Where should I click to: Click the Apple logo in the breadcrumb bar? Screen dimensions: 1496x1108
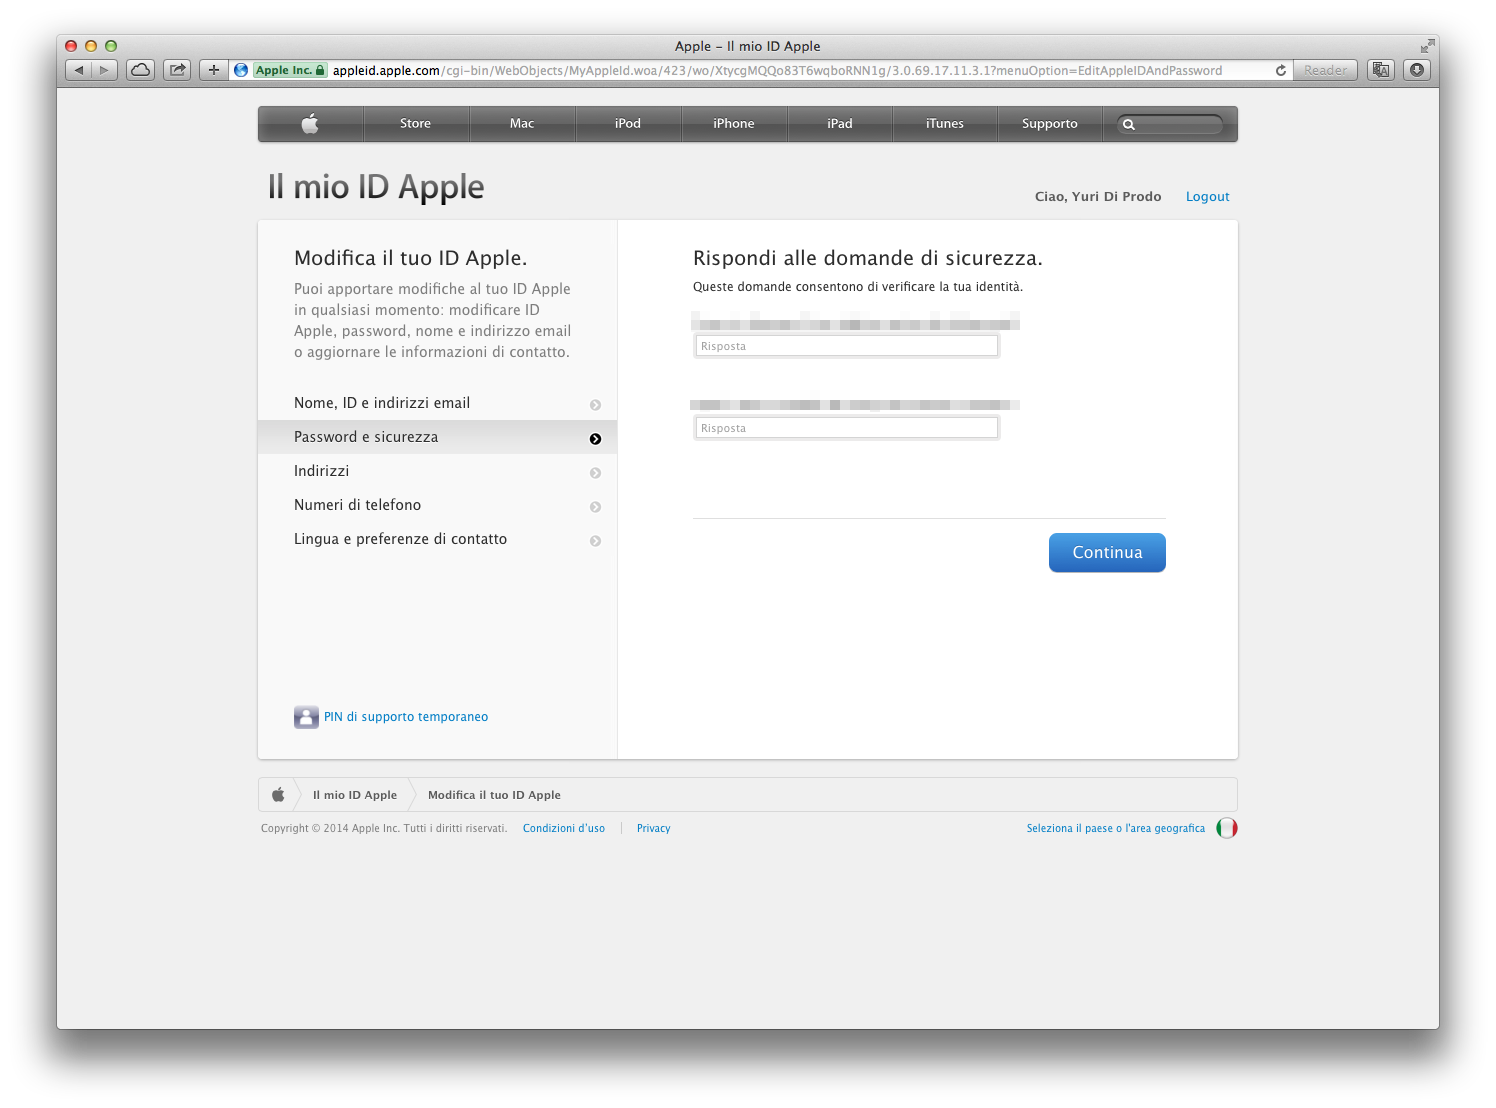coord(278,795)
